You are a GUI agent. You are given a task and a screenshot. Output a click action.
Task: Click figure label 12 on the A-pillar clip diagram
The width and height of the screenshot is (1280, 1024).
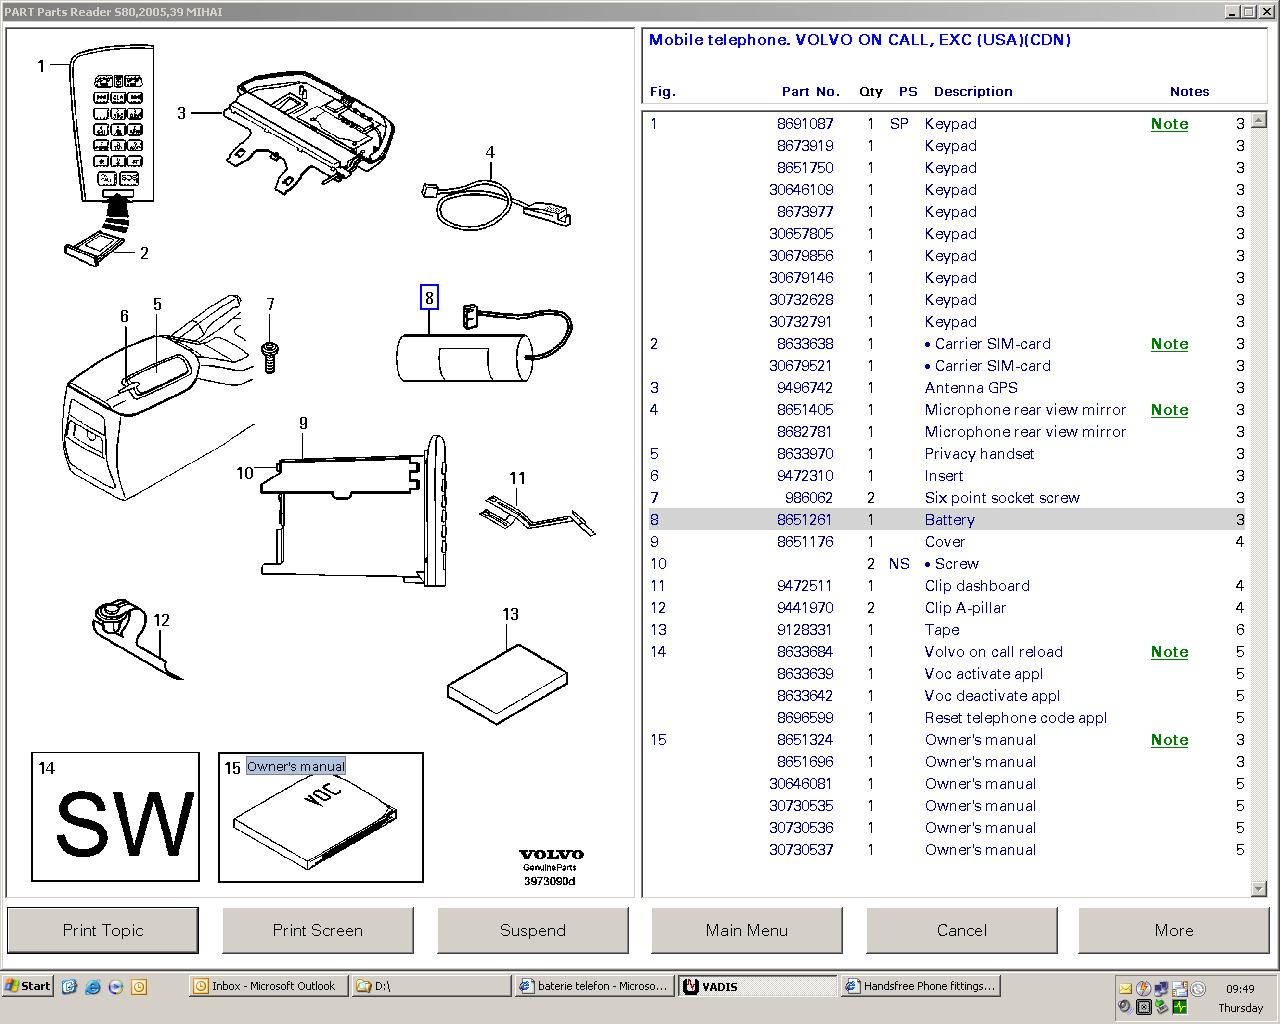(161, 620)
